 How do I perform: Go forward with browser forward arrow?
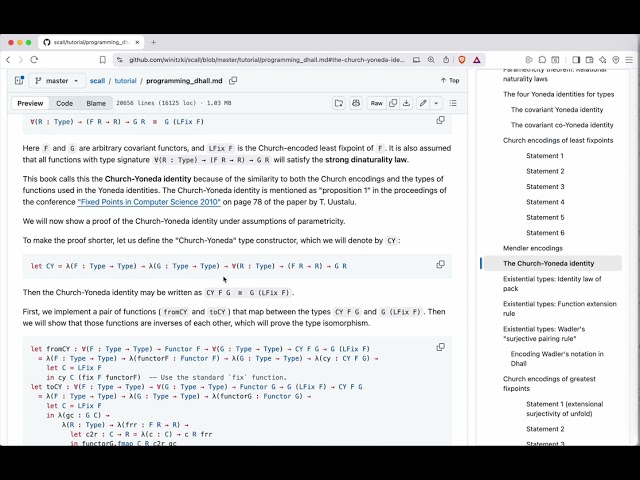[21, 60]
